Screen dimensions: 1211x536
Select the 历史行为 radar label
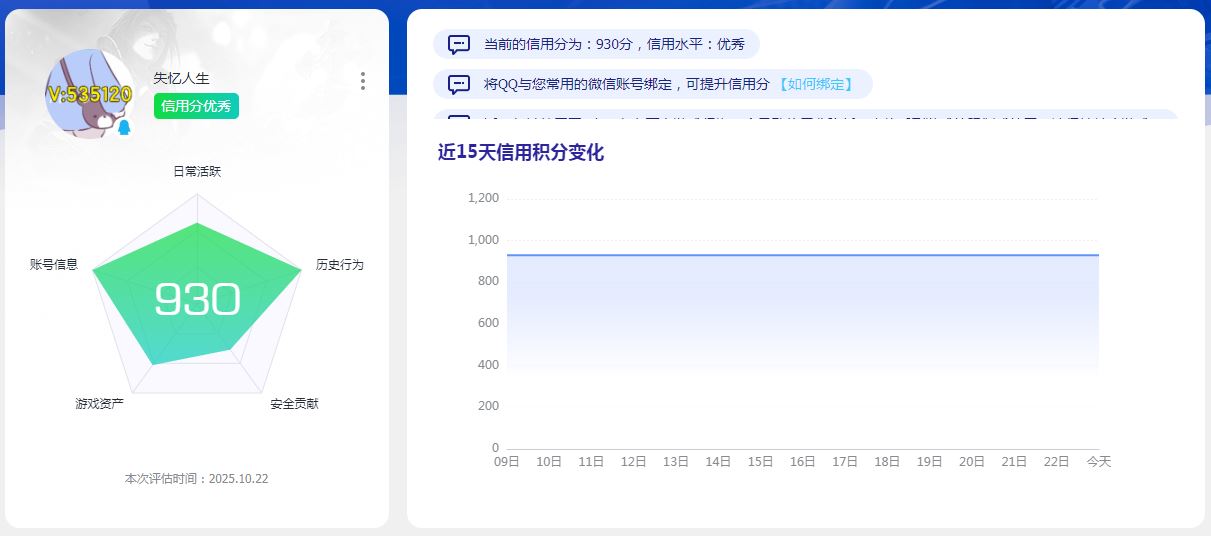tap(340, 265)
